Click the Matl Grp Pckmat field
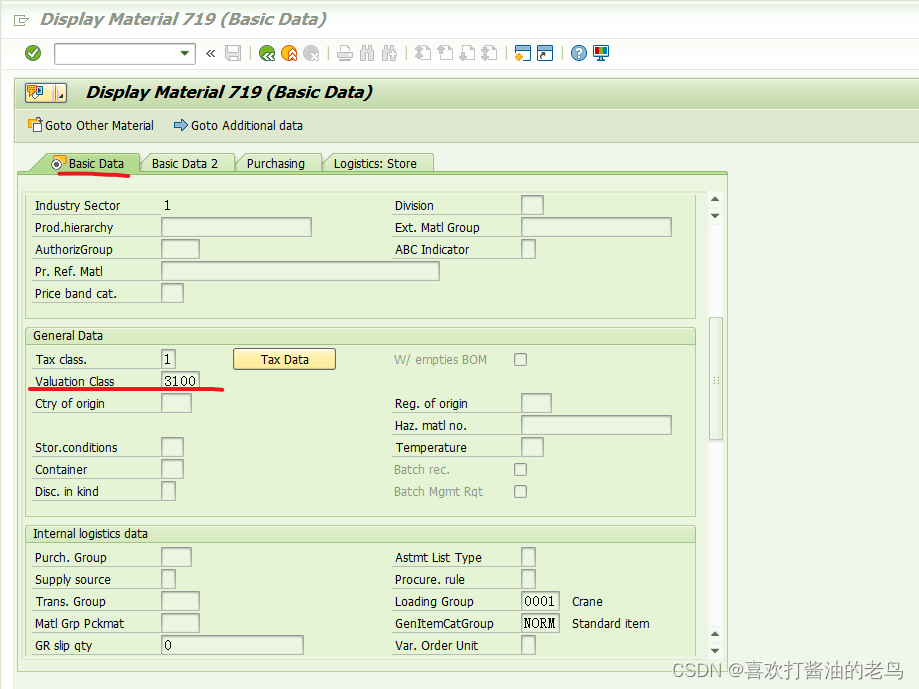Viewport: 919px width, 689px height. pyautogui.click(x=181, y=623)
